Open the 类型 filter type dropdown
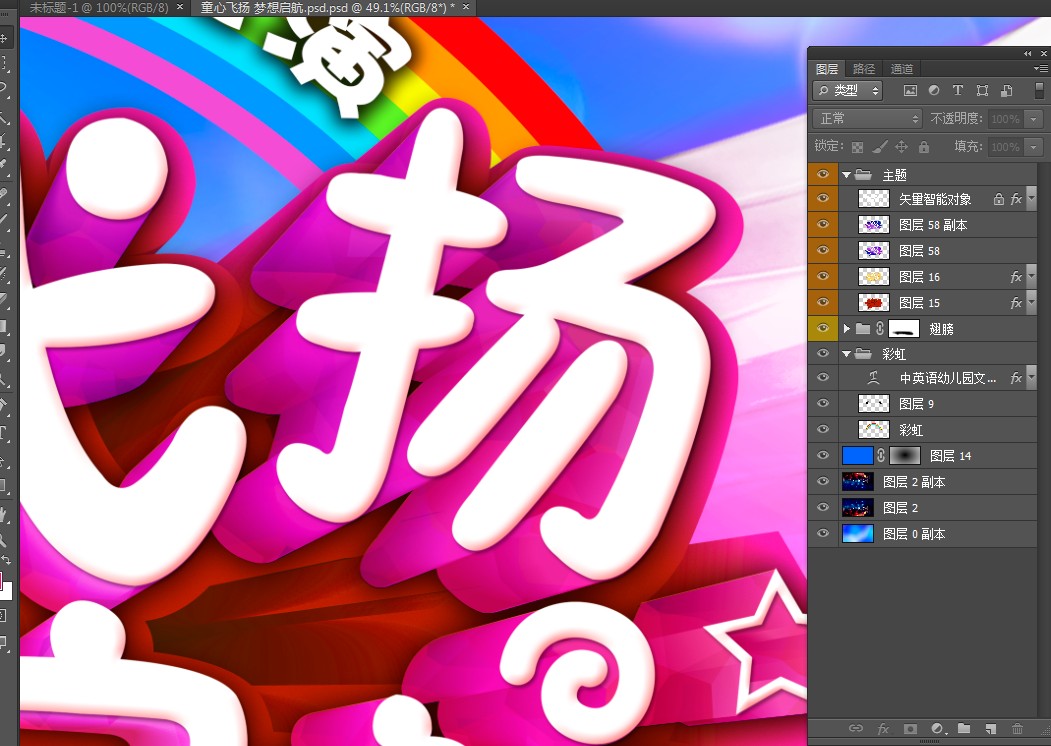The width and height of the screenshot is (1051, 746). tap(848, 90)
